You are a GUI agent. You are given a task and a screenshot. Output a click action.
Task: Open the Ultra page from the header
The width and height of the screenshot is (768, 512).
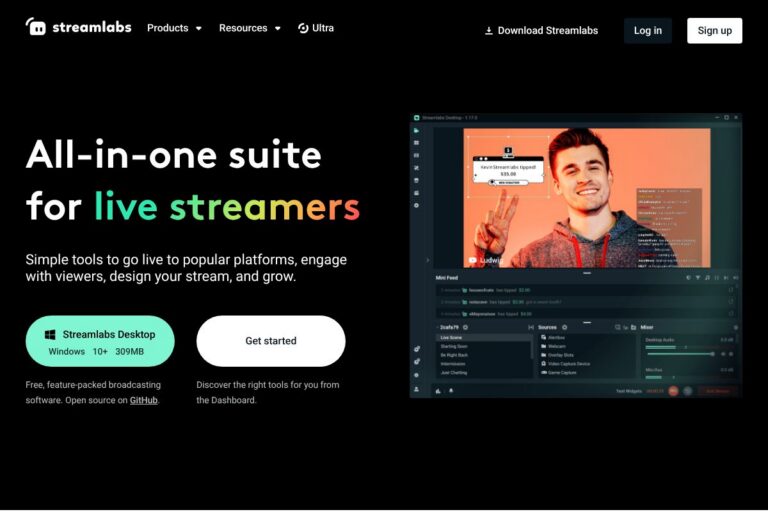(316, 29)
